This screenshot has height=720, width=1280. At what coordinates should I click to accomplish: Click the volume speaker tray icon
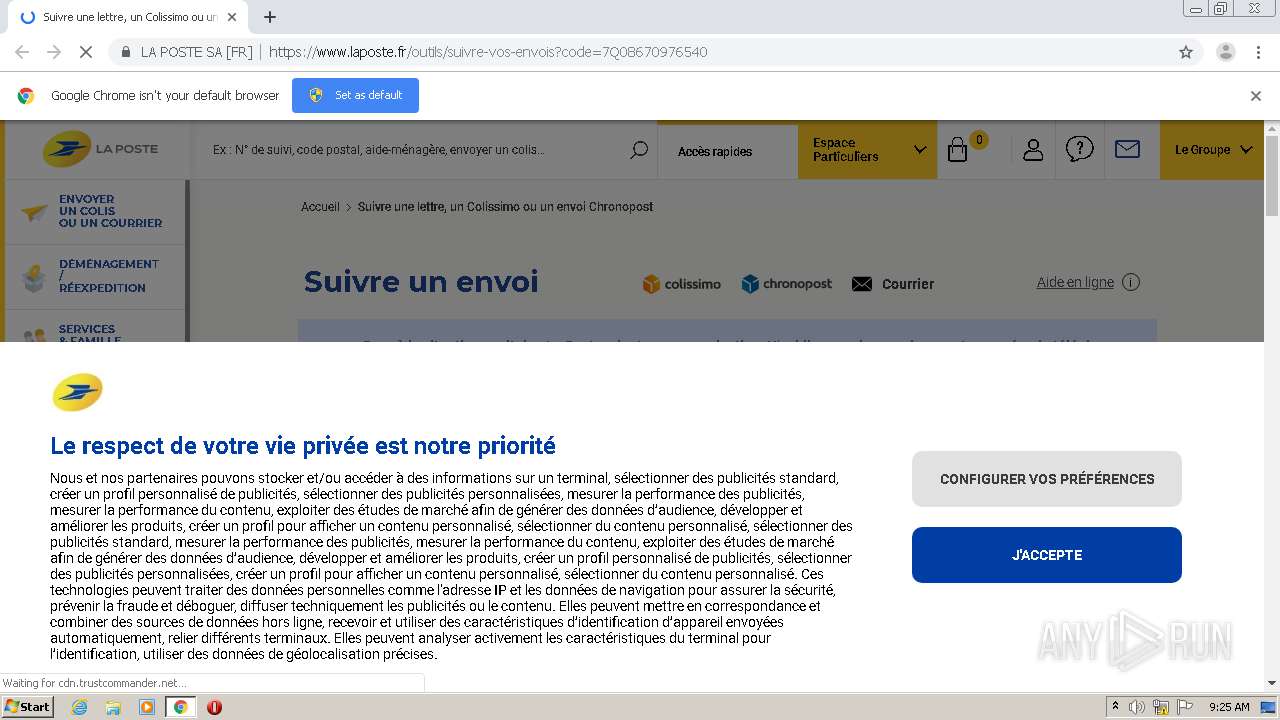(1137, 707)
